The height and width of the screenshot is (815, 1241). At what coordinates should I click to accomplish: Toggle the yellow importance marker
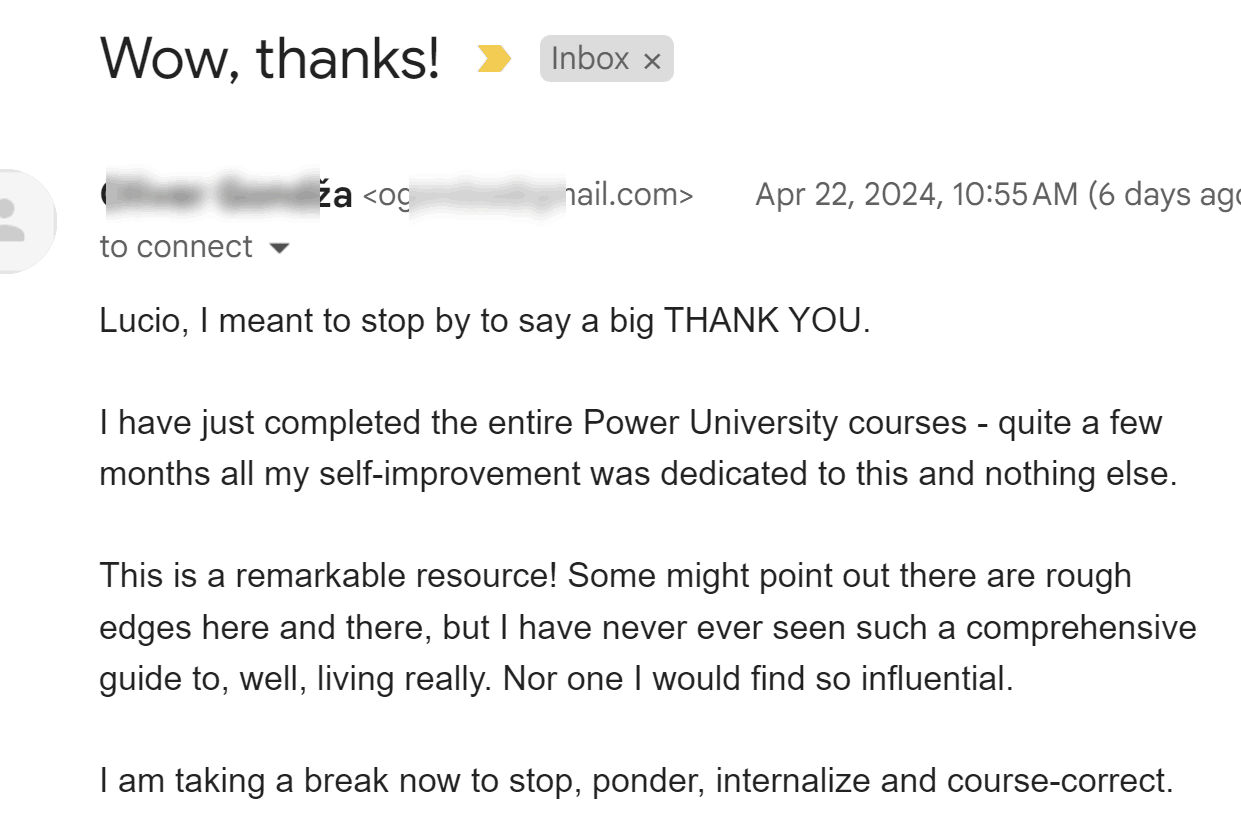click(494, 60)
